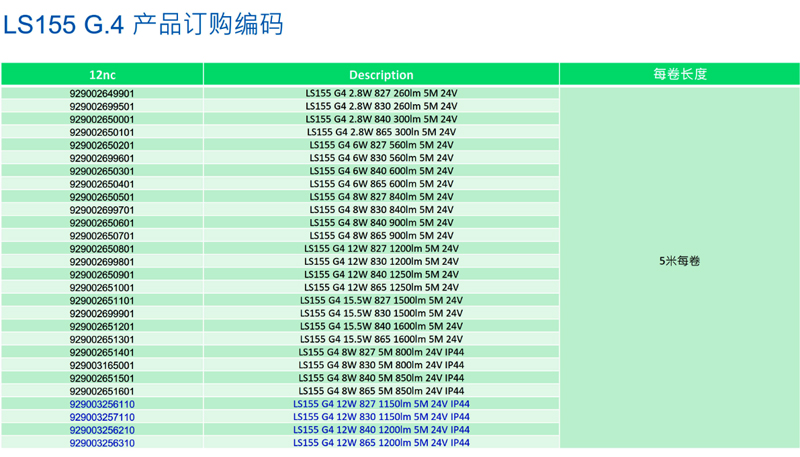Screen dimensions: 800x457
Task: Click the slide title 'LS155 G.4 产品订购编码'
Action: [143, 24]
